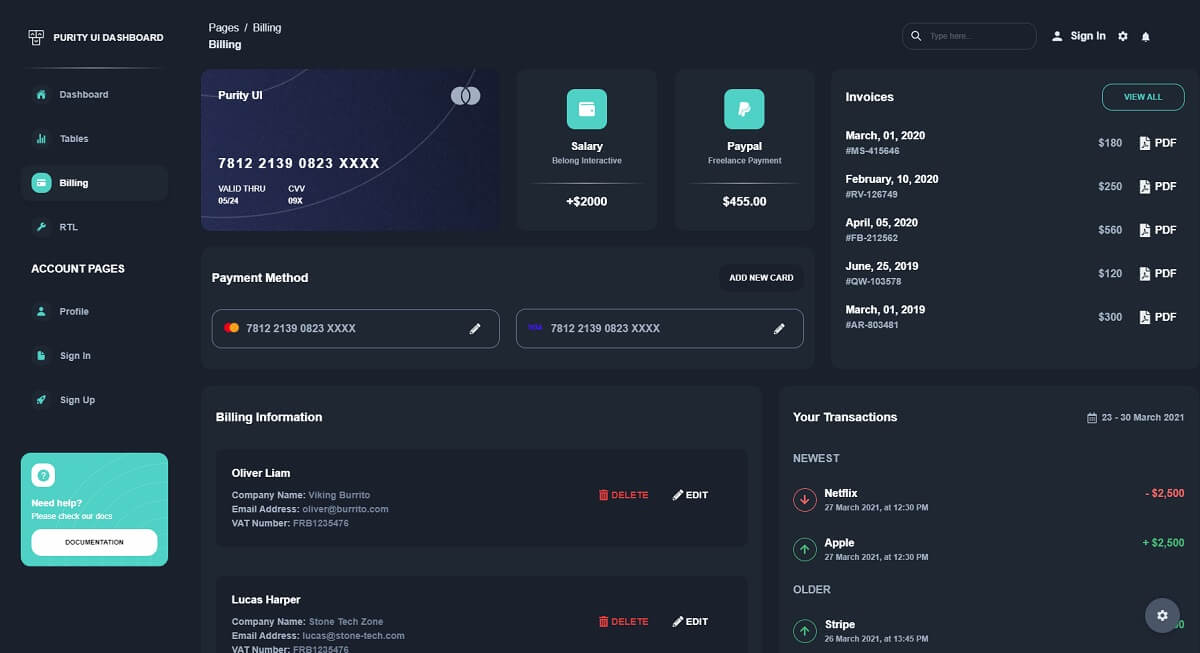Viewport: 1200px width, 653px height.
Task: Click the Netflix transaction down-arrow icon
Action: [x=805, y=499]
